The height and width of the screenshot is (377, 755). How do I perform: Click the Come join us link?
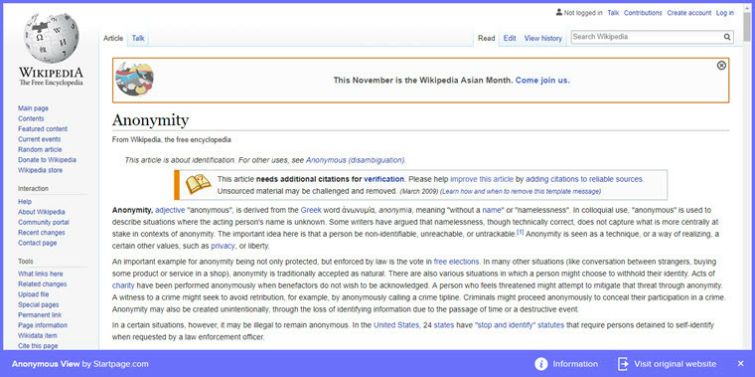point(542,80)
